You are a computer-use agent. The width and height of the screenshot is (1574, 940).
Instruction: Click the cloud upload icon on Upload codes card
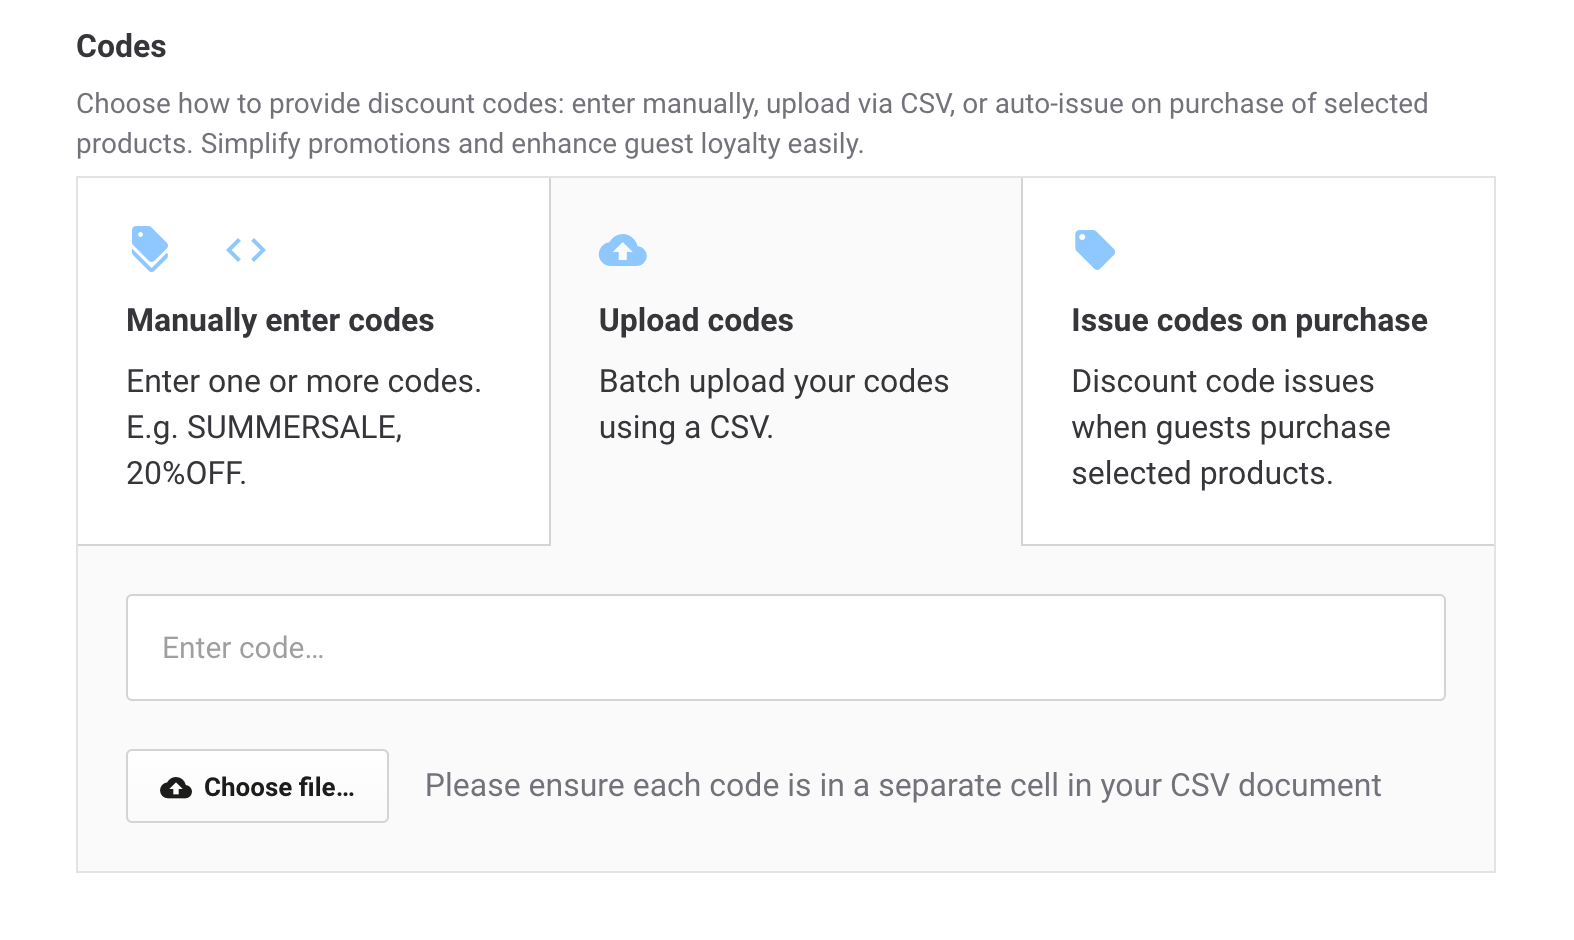(x=622, y=250)
